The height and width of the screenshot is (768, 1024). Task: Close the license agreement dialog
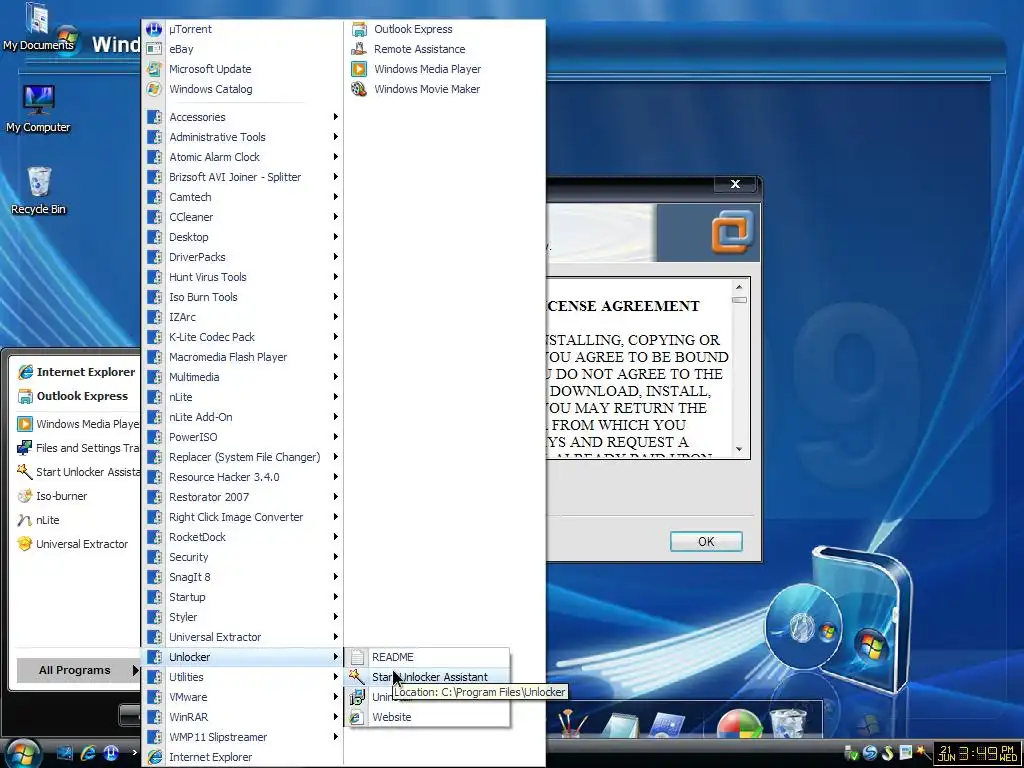(x=735, y=184)
